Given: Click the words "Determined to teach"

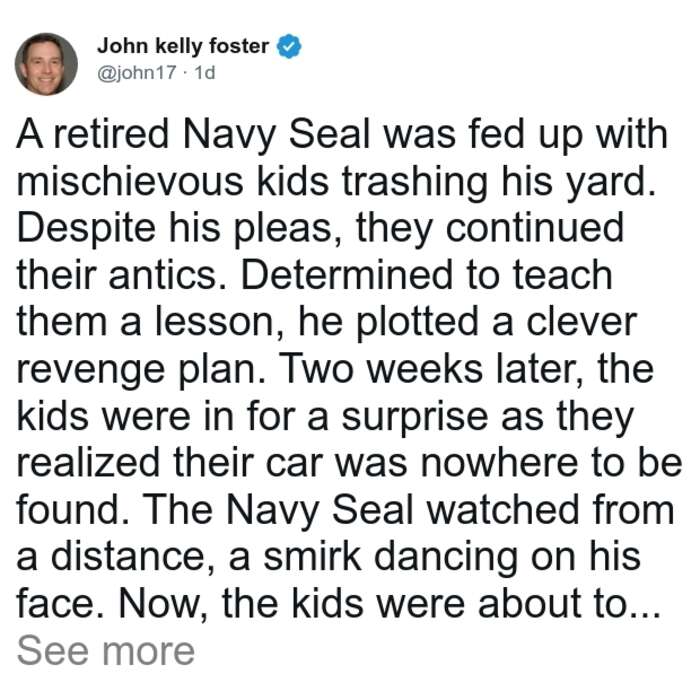Looking at the screenshot, I should tap(426, 275).
